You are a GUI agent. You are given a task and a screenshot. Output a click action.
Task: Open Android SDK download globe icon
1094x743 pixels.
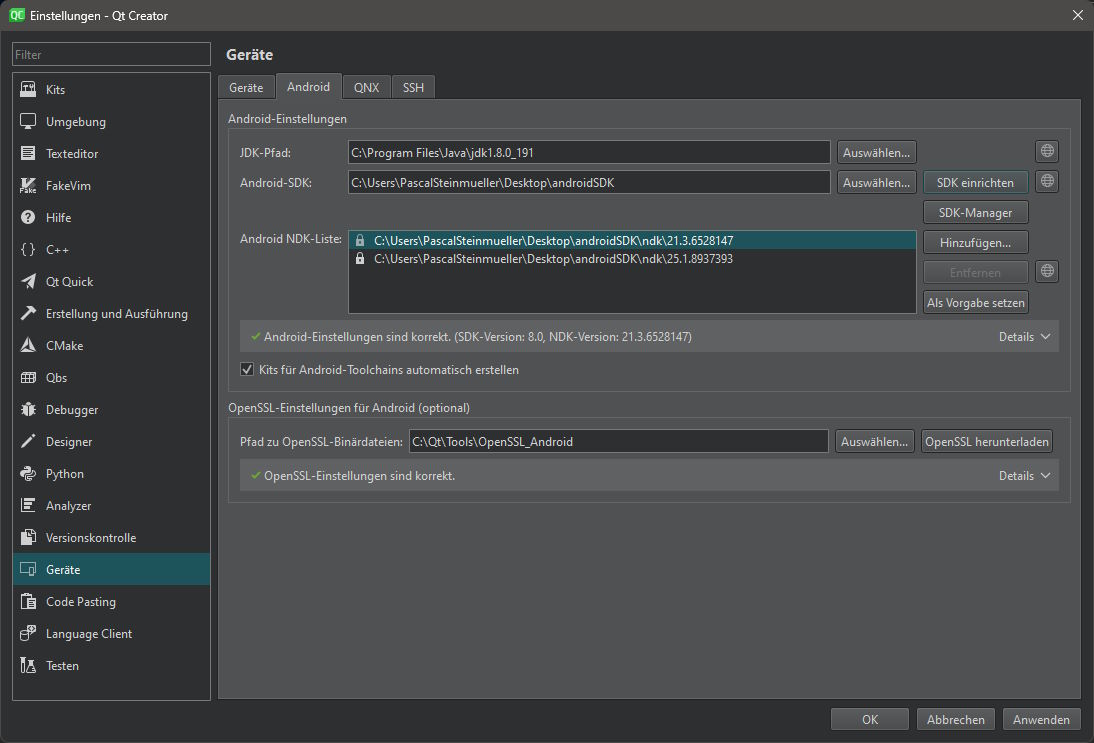coord(1047,181)
